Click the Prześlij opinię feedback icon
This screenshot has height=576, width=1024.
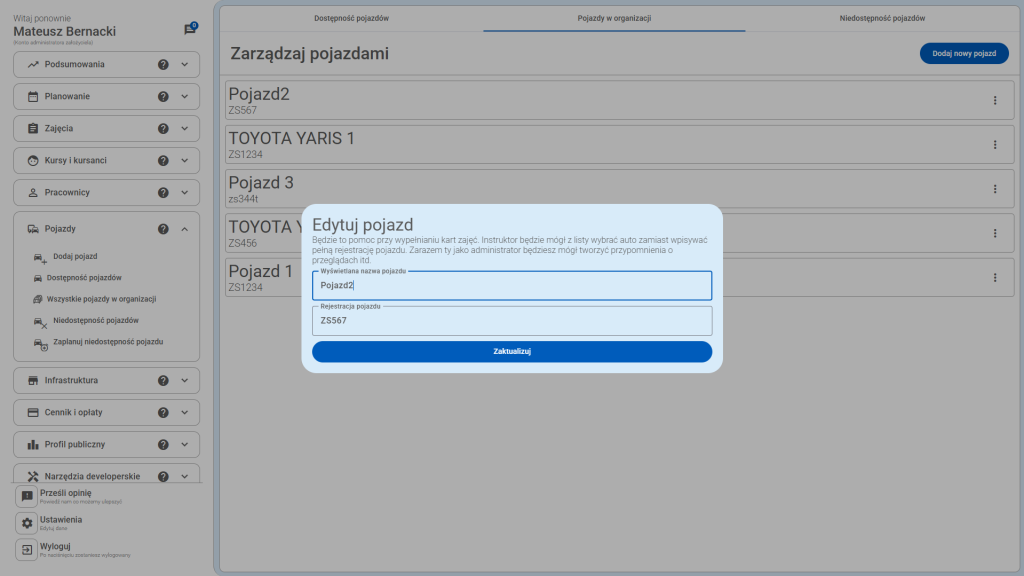[x=27, y=496]
